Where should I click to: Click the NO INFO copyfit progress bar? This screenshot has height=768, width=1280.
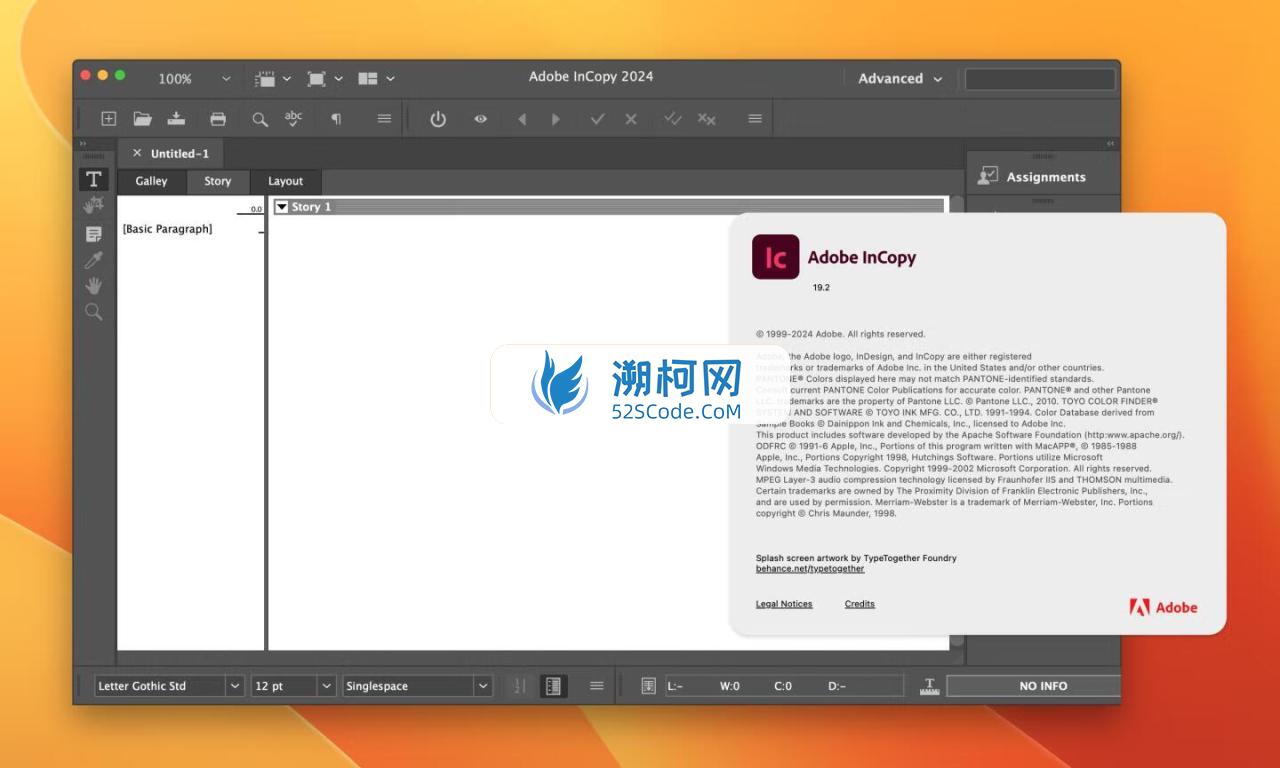[1033, 686]
